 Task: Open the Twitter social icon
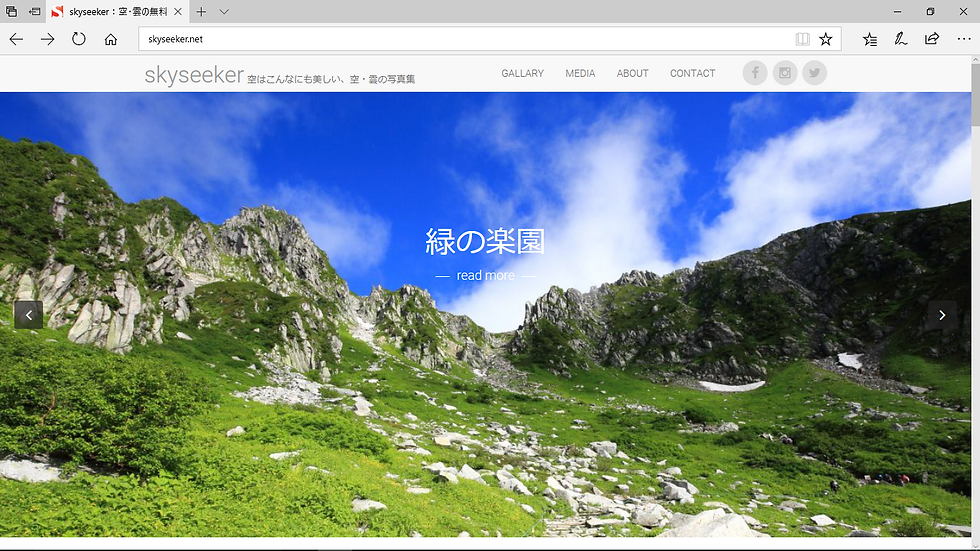[x=814, y=73]
